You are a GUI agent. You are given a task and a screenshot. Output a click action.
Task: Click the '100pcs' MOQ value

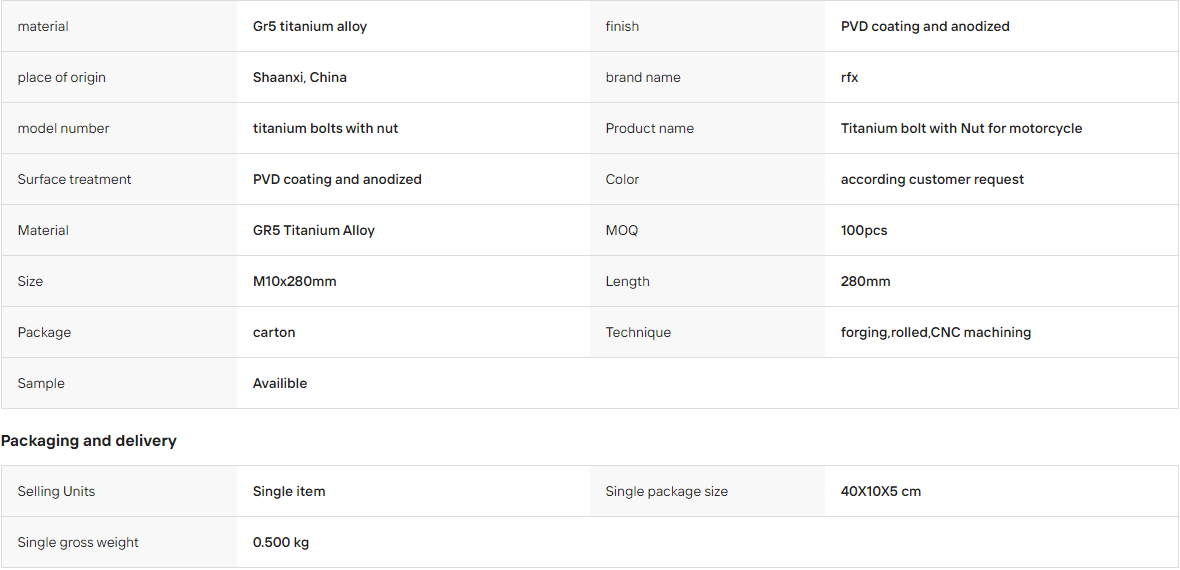tap(864, 230)
